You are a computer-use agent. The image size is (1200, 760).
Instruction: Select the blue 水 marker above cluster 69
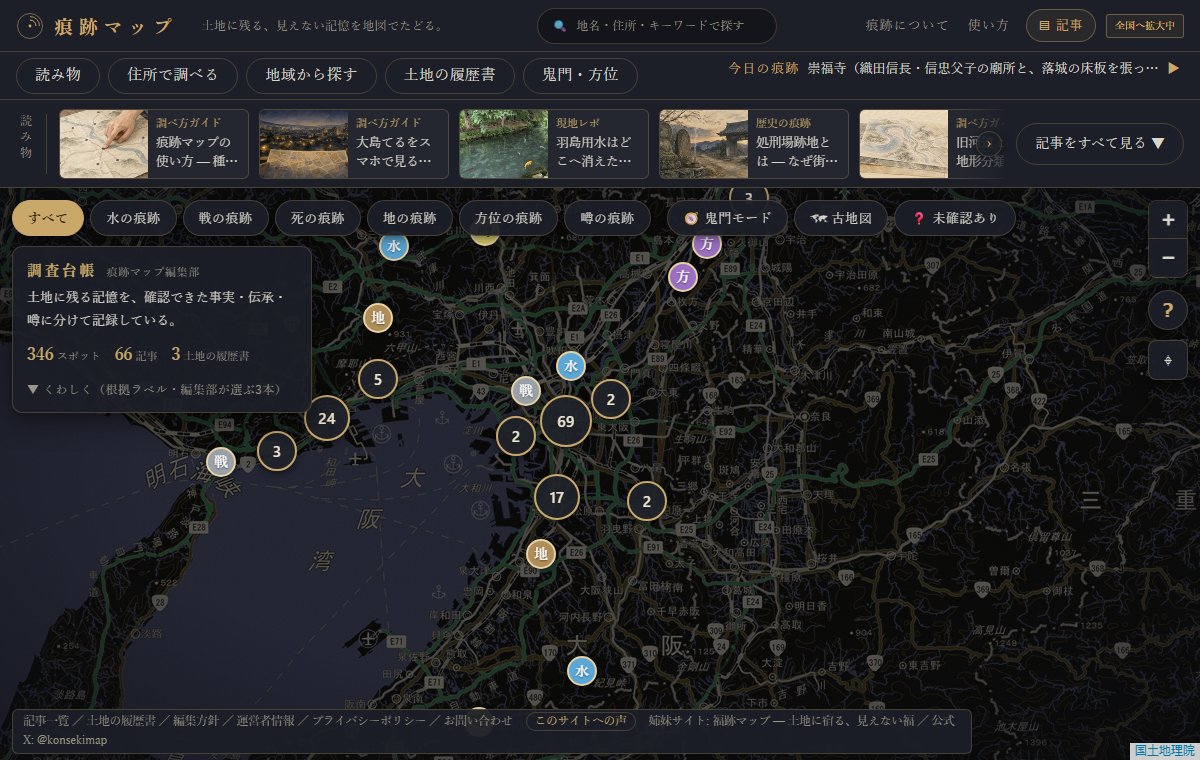[x=571, y=366]
